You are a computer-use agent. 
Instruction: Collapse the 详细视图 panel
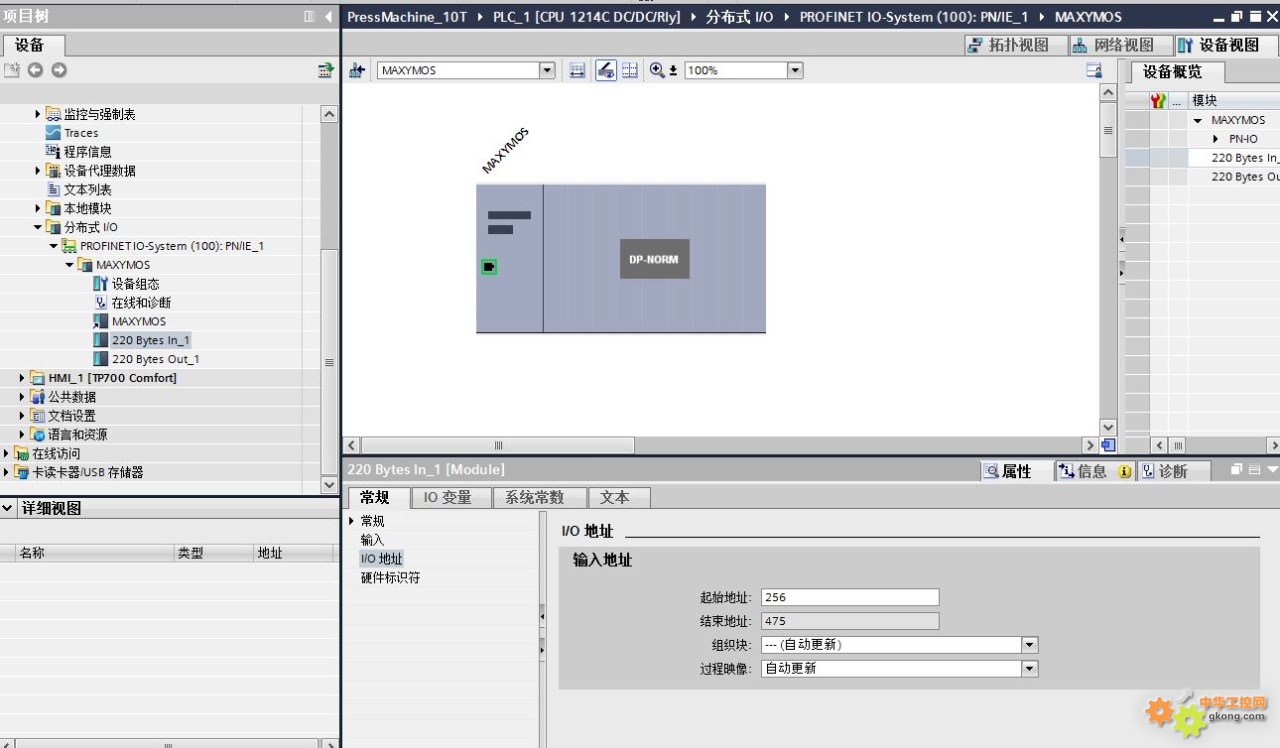[x=8, y=508]
